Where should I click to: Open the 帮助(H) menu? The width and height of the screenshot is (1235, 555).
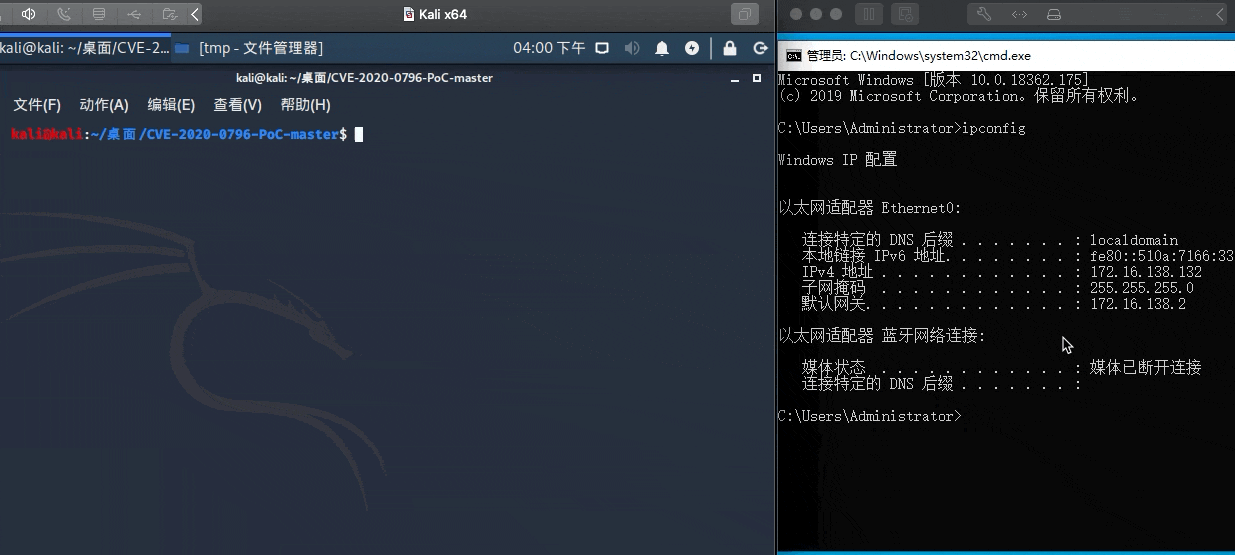click(x=305, y=105)
